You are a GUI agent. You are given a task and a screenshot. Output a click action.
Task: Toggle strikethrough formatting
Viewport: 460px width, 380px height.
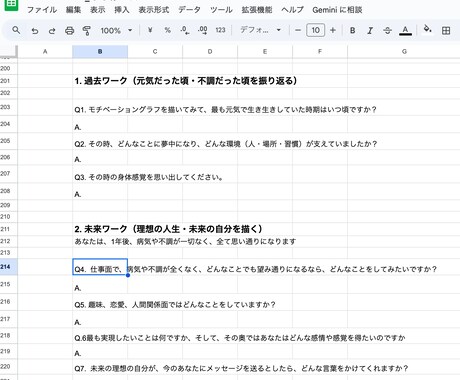click(x=387, y=31)
